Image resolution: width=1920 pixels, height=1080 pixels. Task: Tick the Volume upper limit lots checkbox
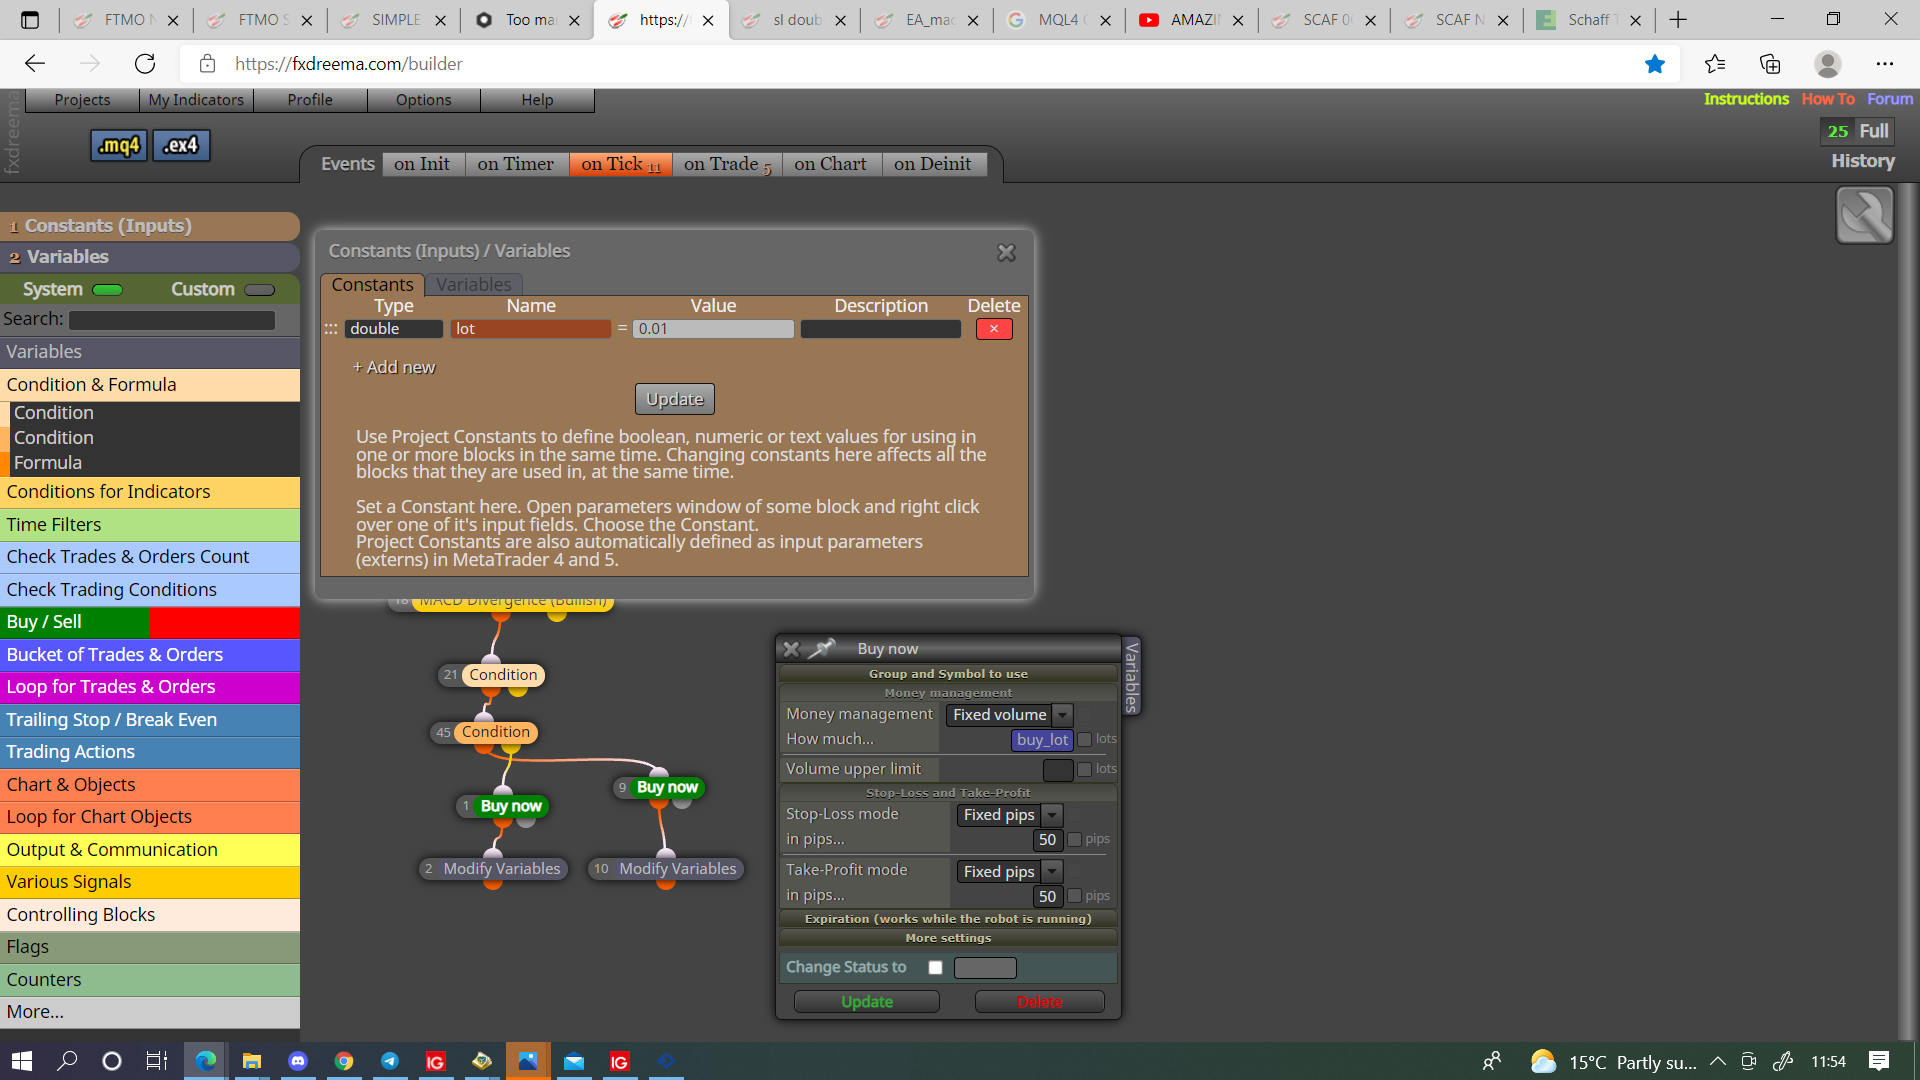tap(1084, 770)
